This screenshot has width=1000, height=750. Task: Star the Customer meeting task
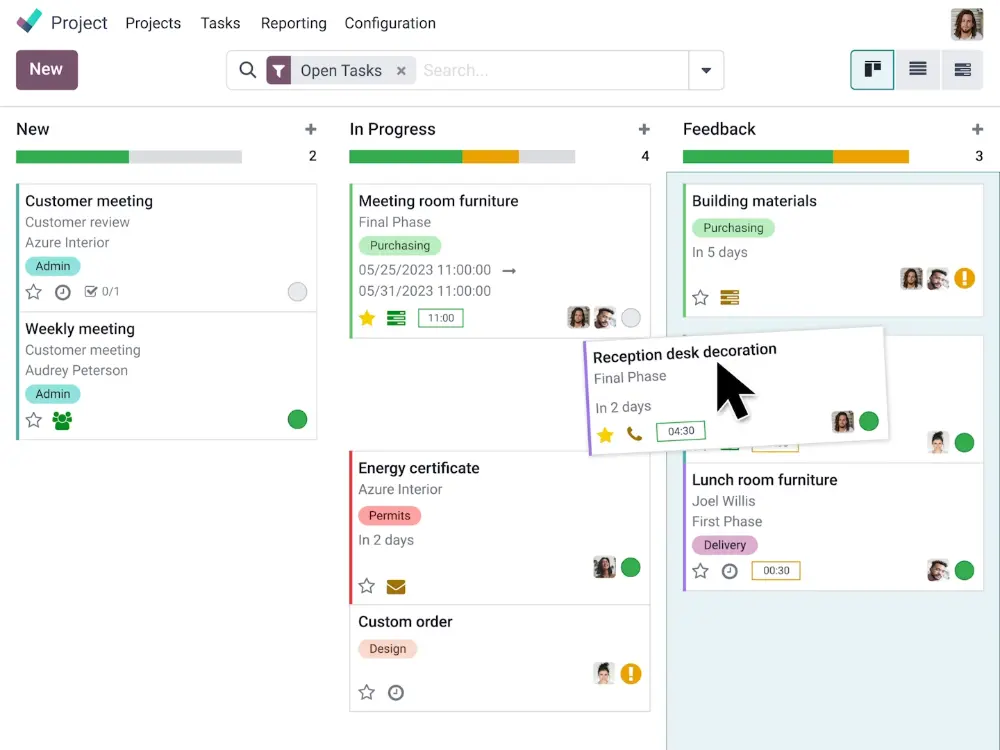click(x=34, y=292)
